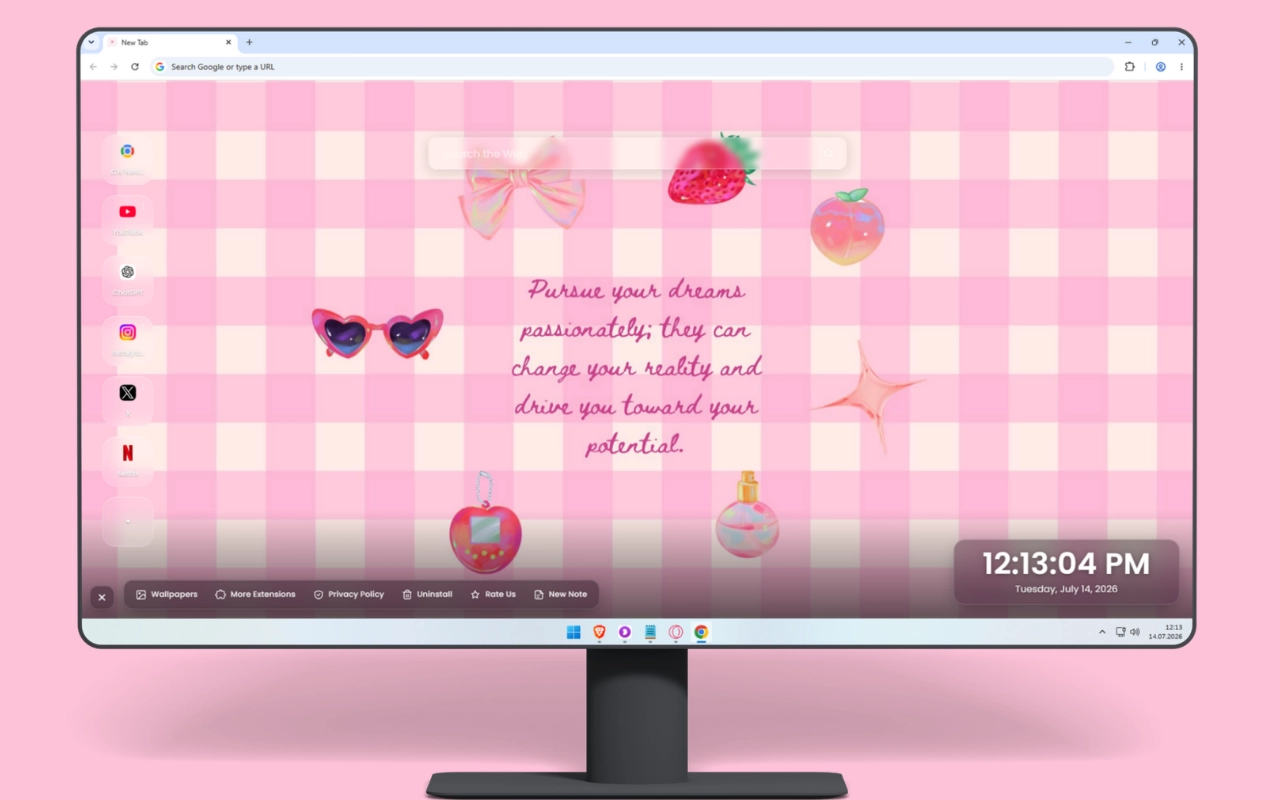1280x800 pixels.
Task: Click the Search the Web field
Action: tap(637, 154)
